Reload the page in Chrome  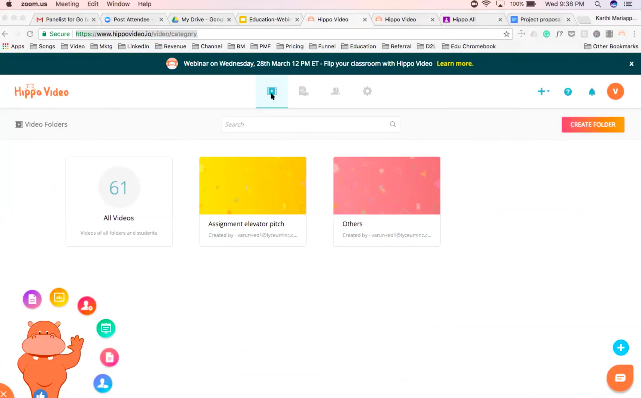click(x=29, y=34)
